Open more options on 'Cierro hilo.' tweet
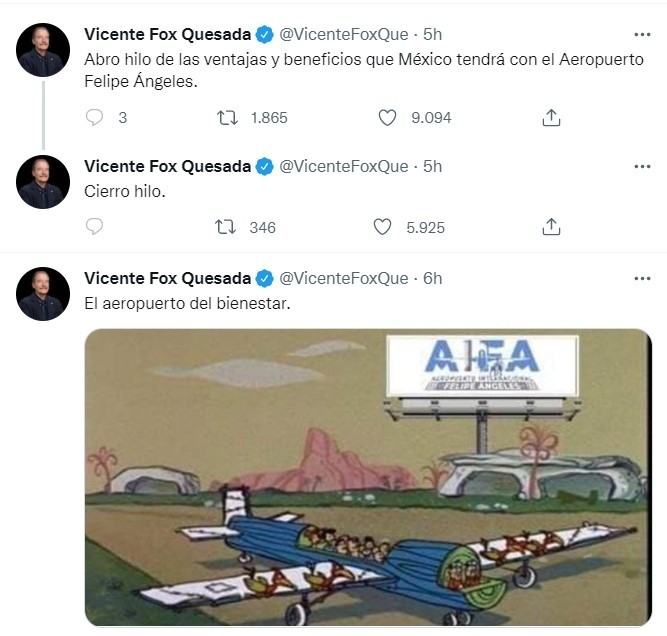The image size is (667, 636). (x=642, y=166)
